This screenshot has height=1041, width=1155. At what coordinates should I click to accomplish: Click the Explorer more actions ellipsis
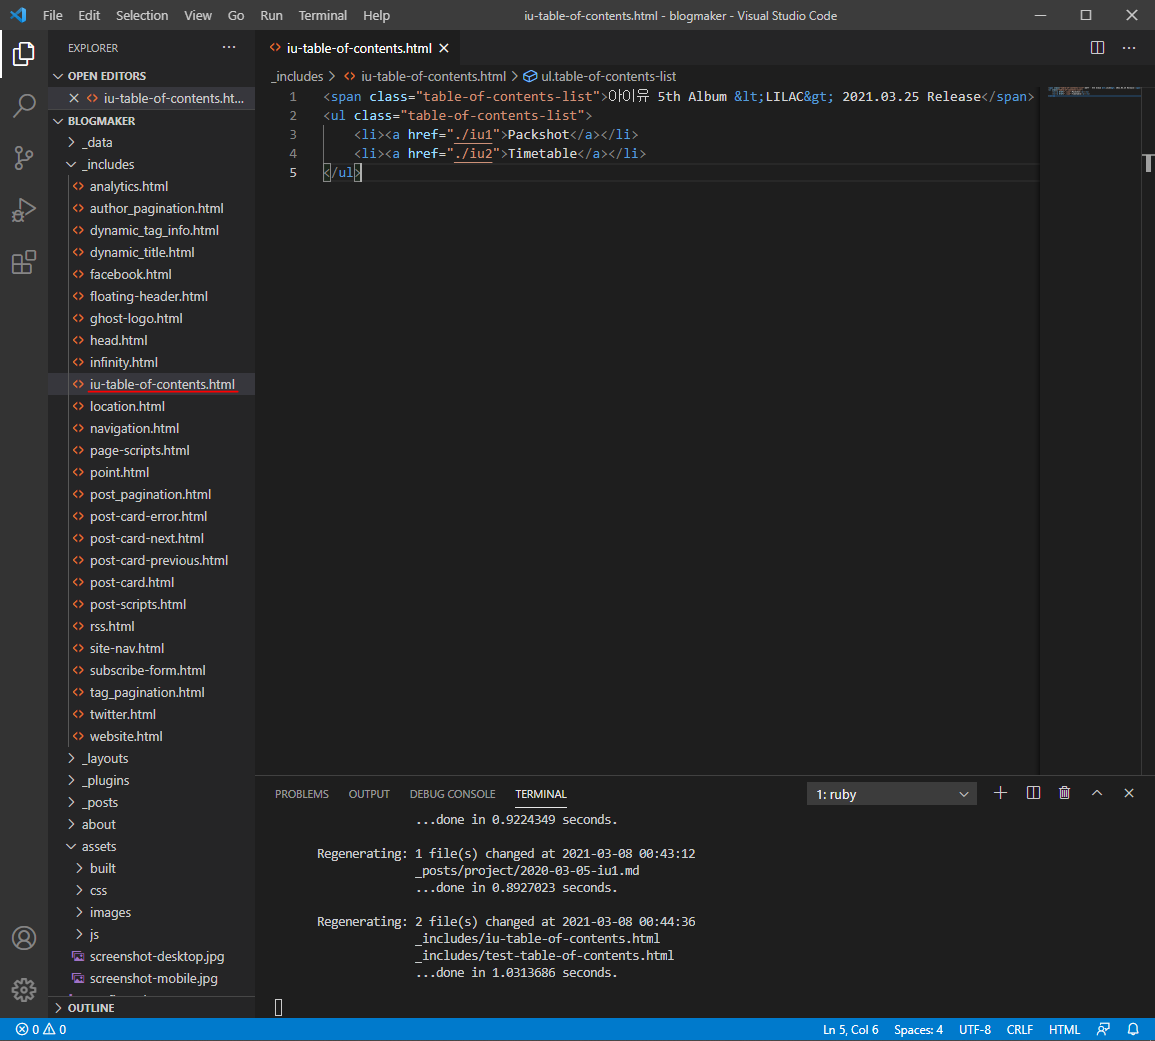pyautogui.click(x=229, y=48)
